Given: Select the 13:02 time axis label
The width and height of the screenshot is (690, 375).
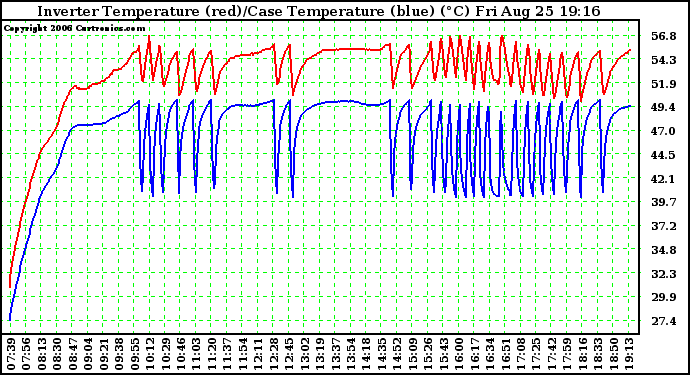Looking at the screenshot, I should [x=305, y=354].
